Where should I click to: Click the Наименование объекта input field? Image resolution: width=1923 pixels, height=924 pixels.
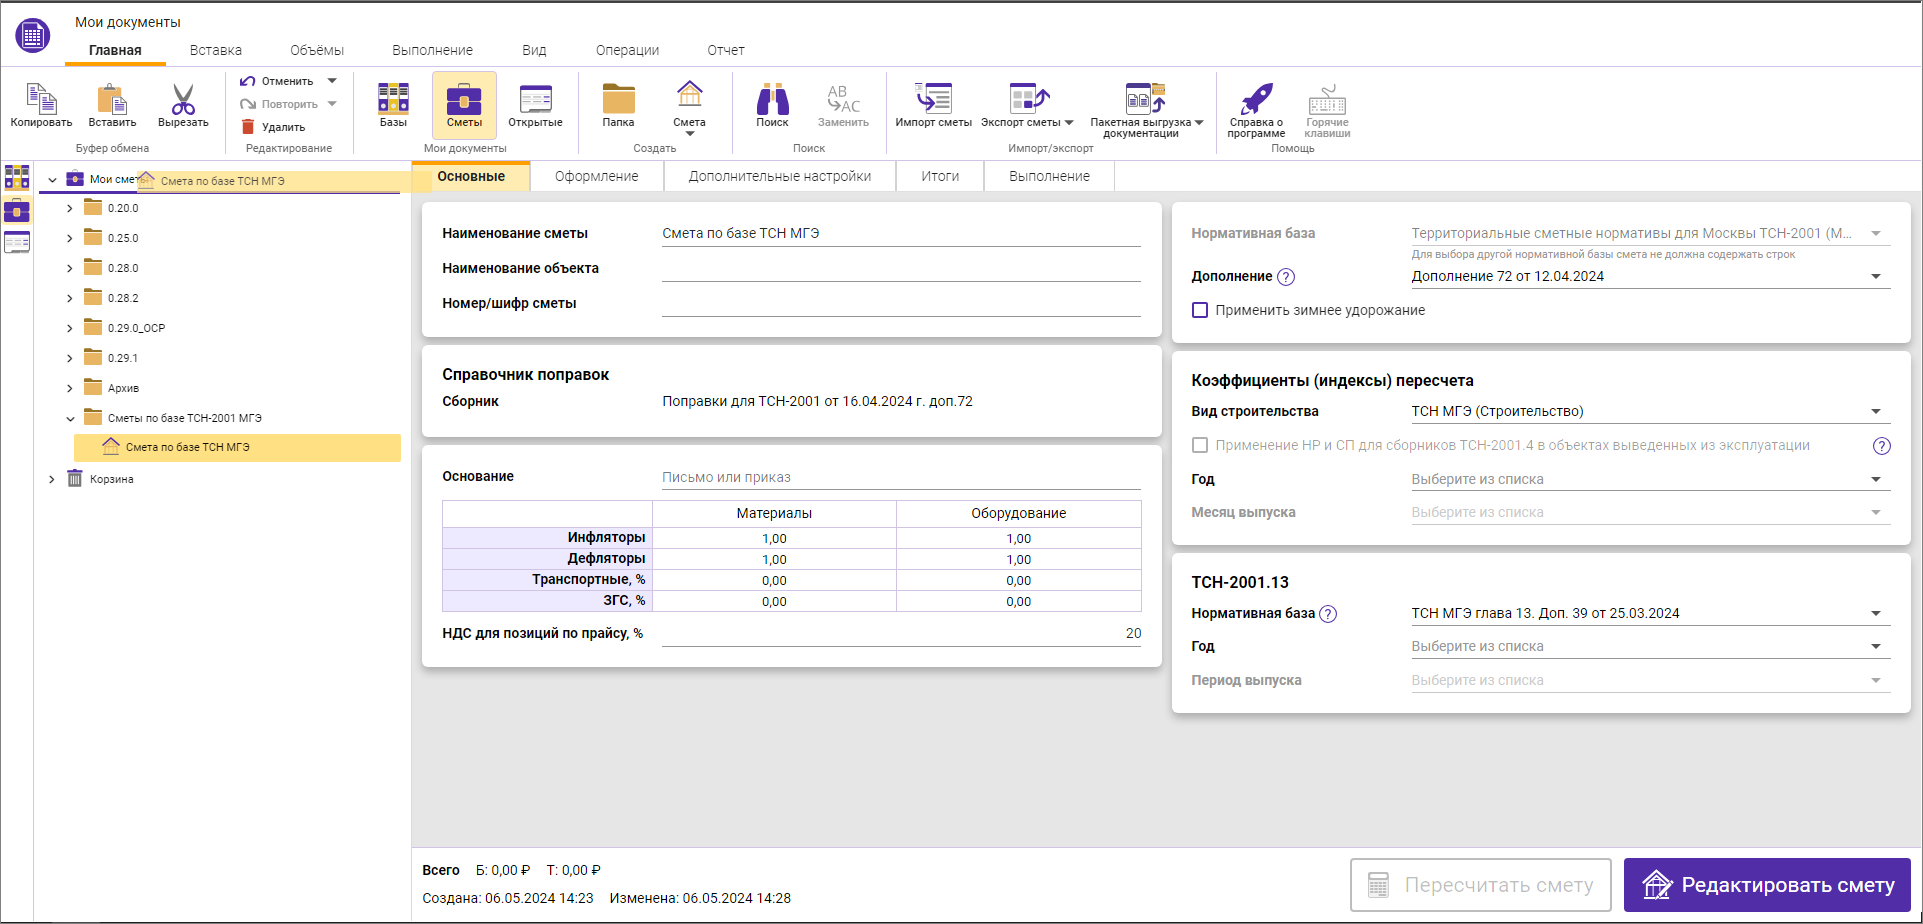coord(901,269)
